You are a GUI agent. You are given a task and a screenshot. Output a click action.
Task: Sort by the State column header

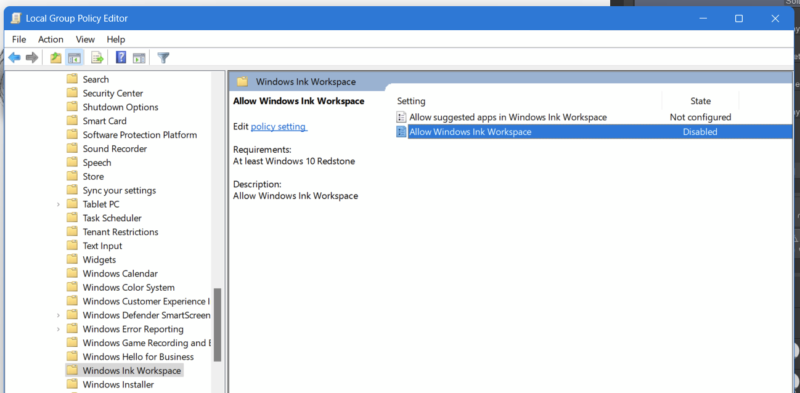(x=701, y=101)
